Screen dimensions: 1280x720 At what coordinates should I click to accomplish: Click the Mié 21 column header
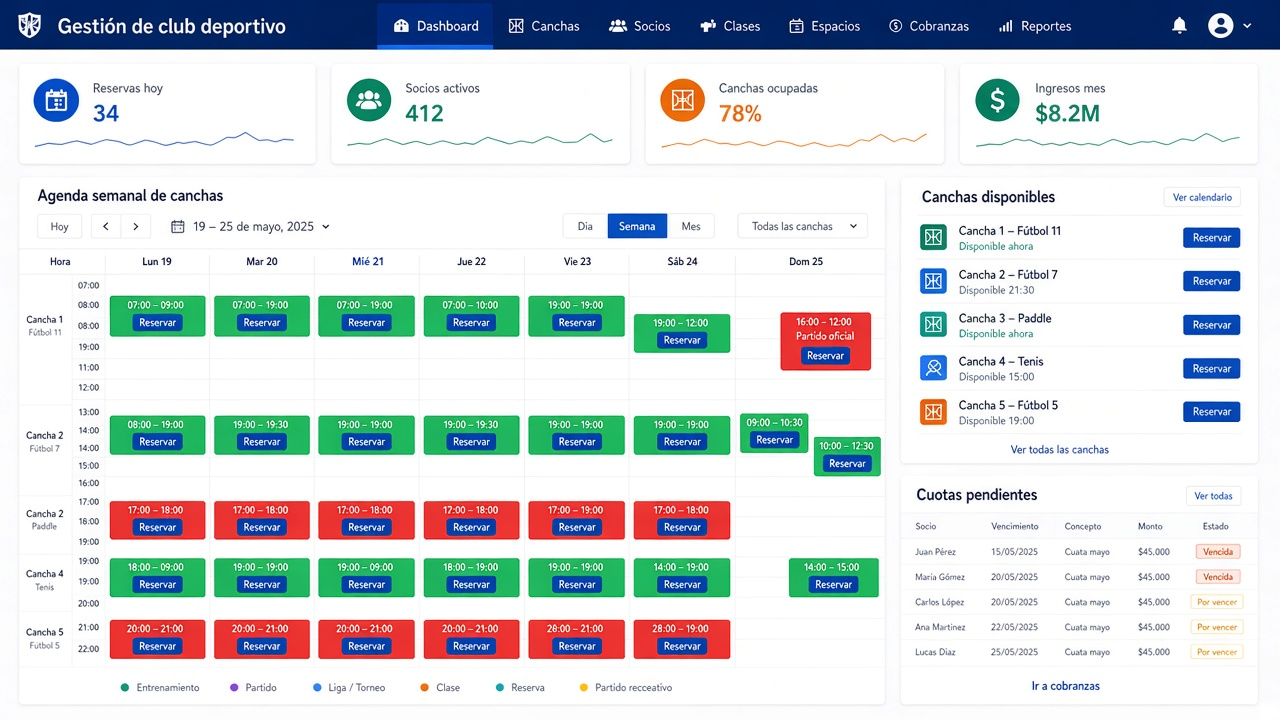pos(367,262)
